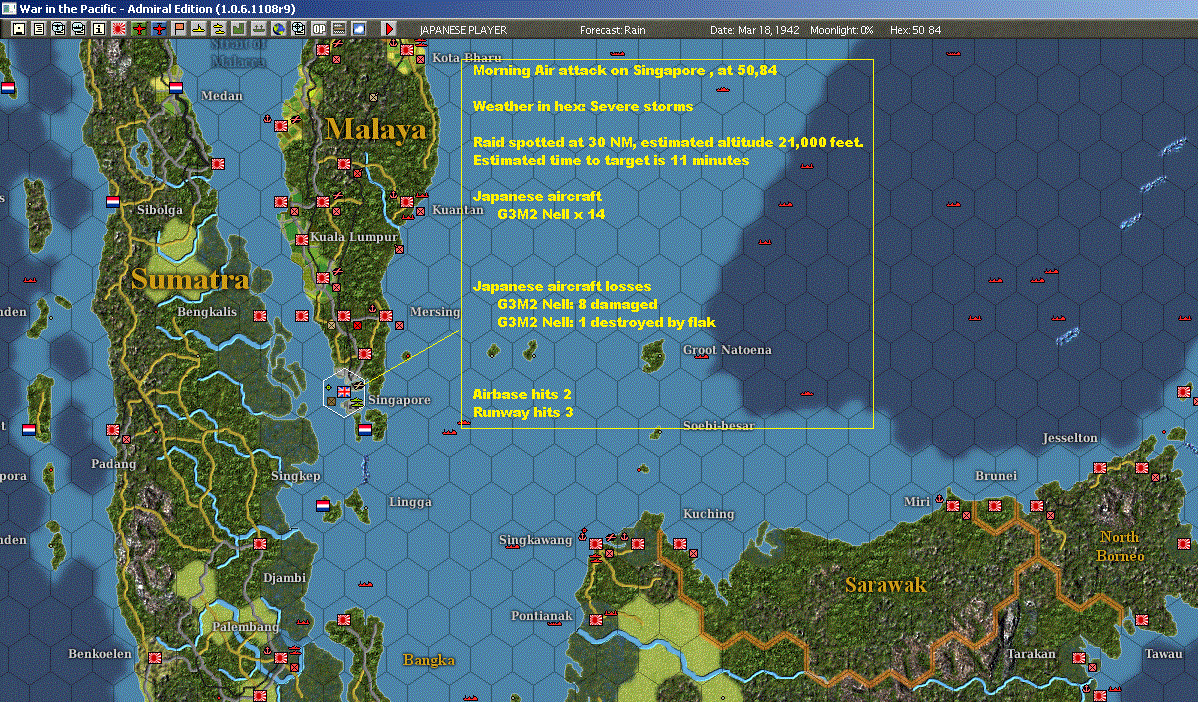
Task: Select the red plane on green background icon
Action: (x=138, y=29)
